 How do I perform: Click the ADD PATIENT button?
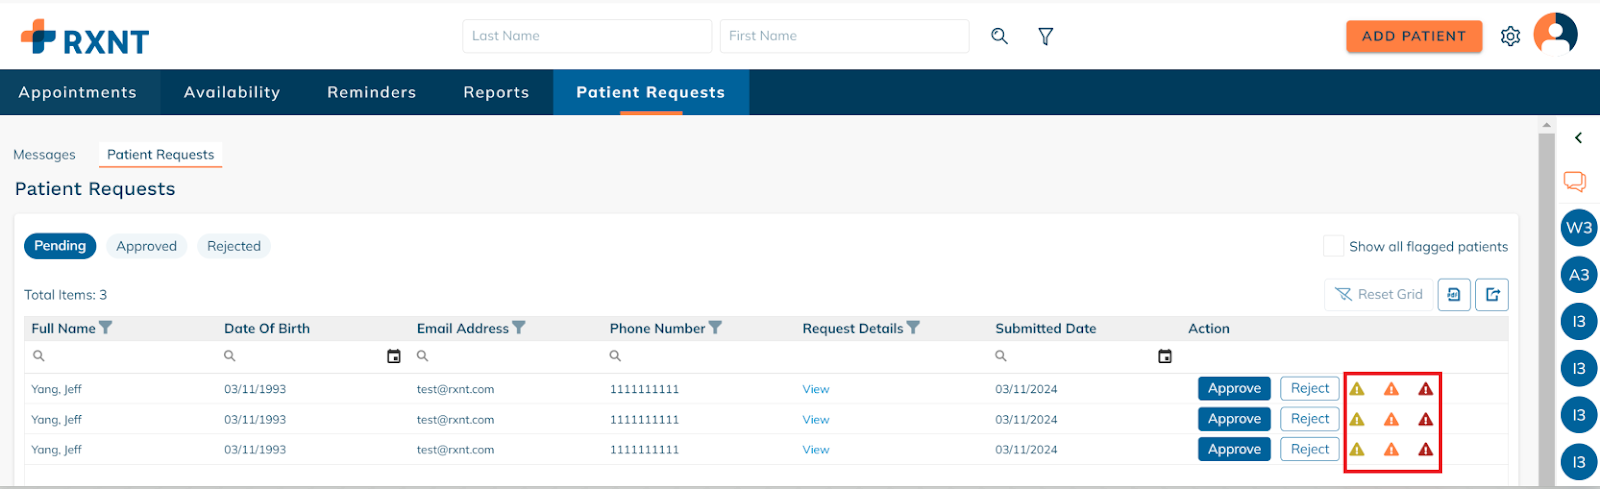(1414, 36)
